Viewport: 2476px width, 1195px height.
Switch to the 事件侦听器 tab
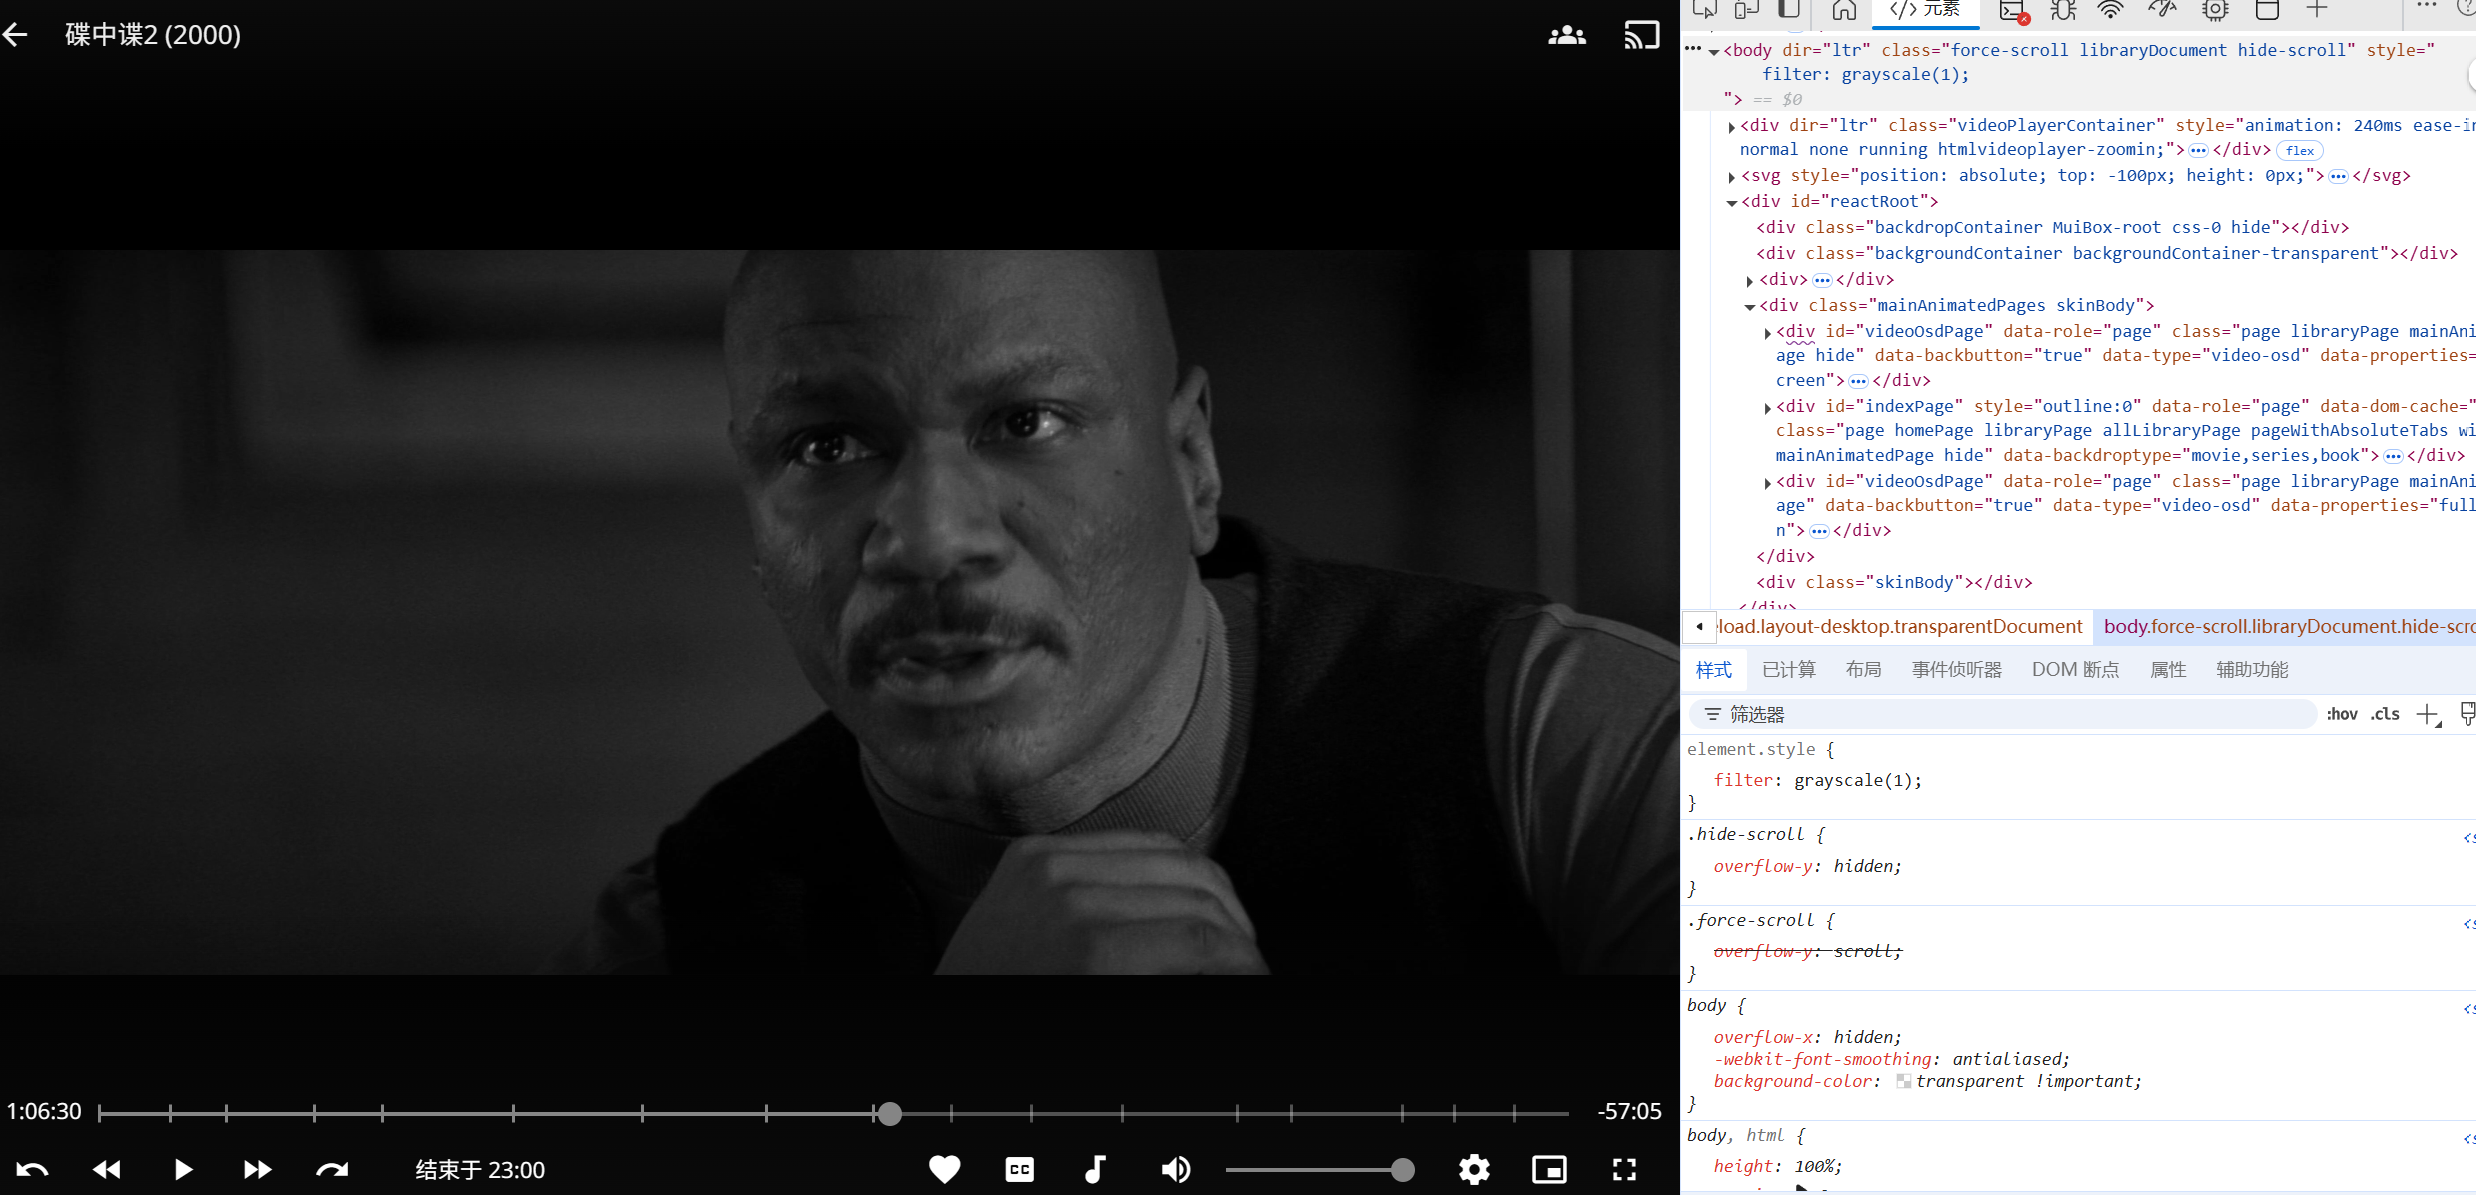click(x=1956, y=670)
